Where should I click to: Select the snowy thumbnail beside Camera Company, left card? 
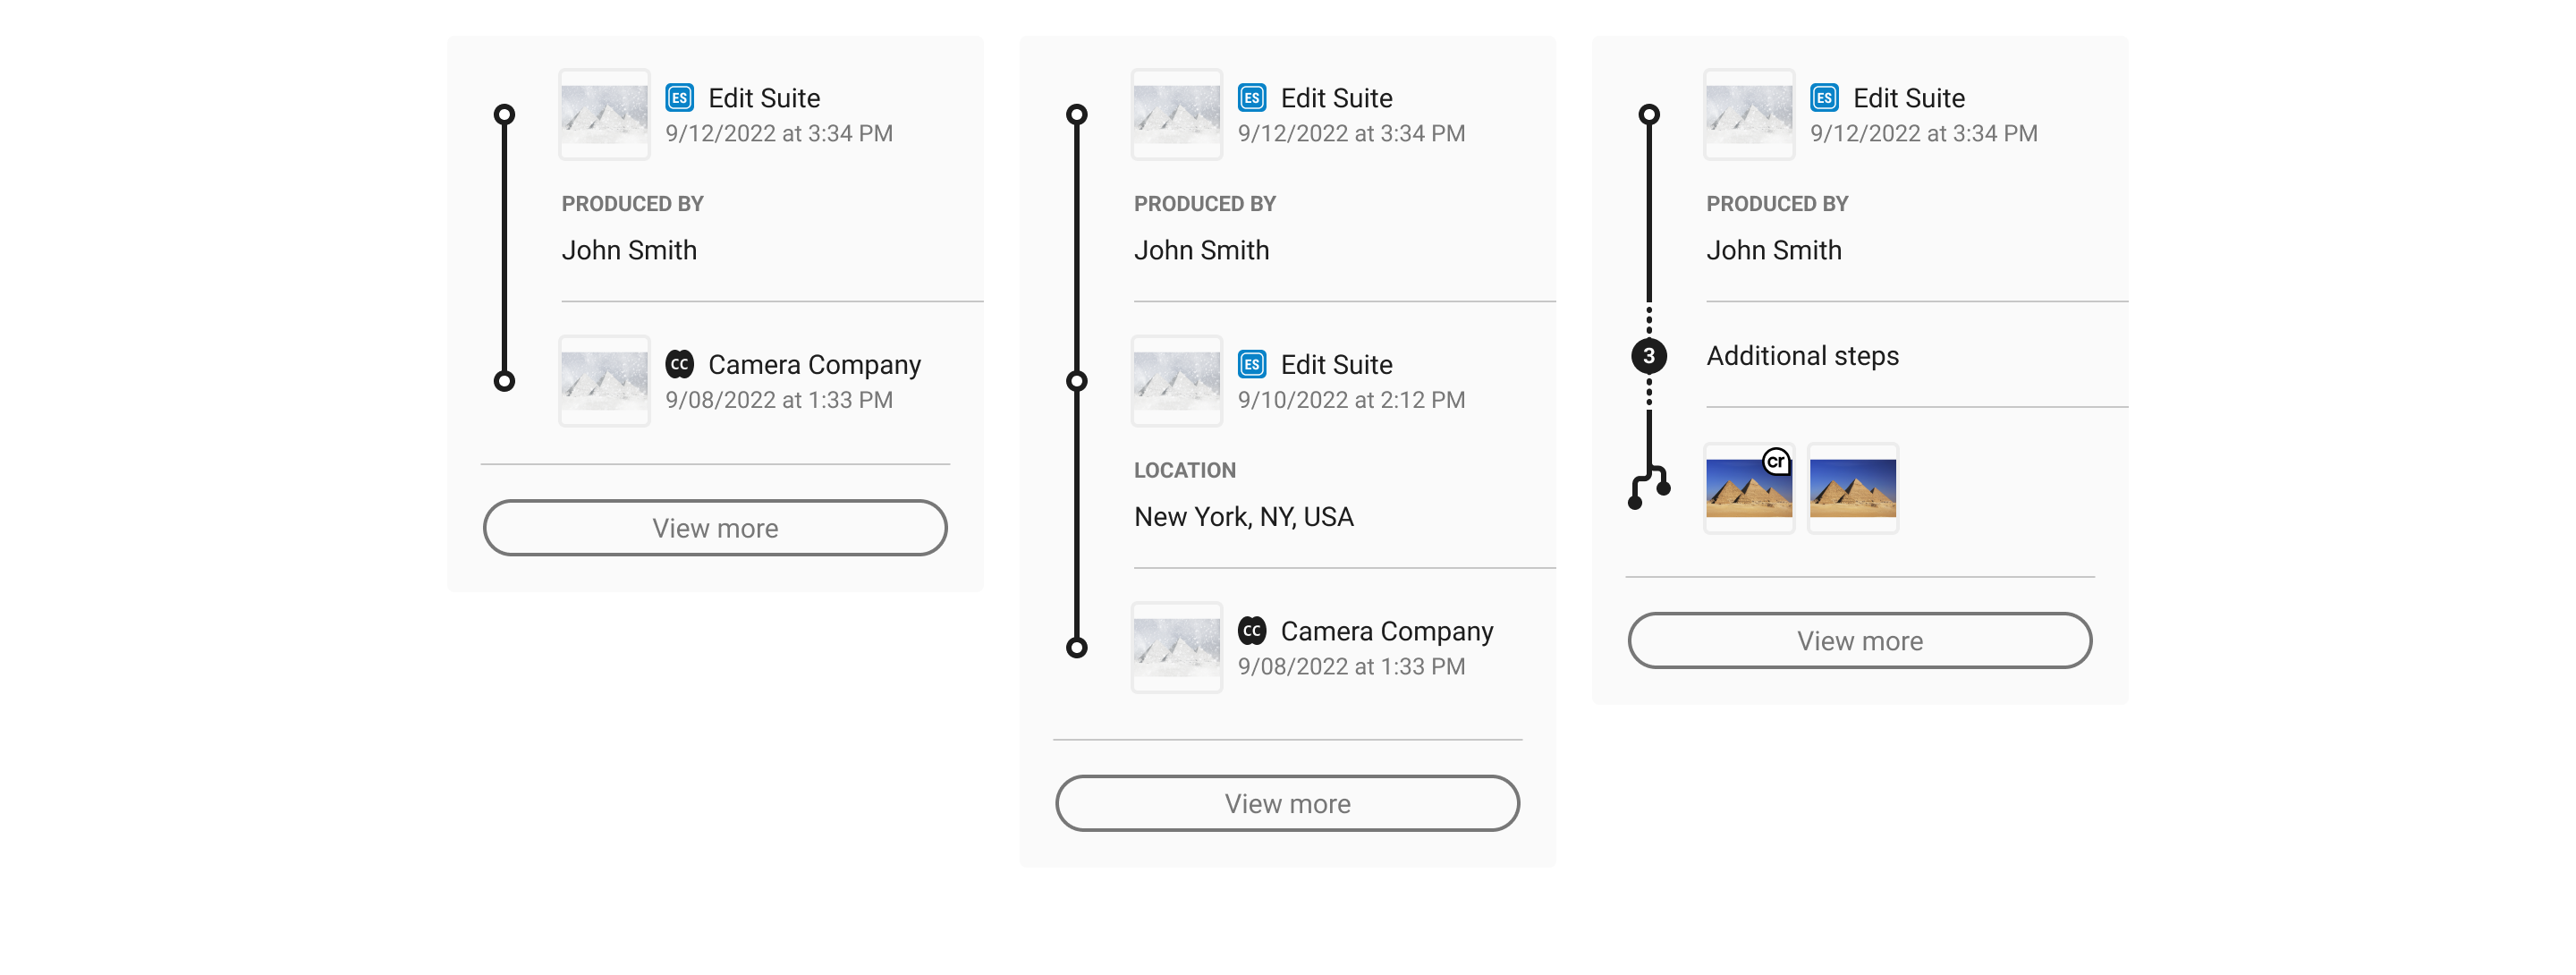click(x=604, y=381)
